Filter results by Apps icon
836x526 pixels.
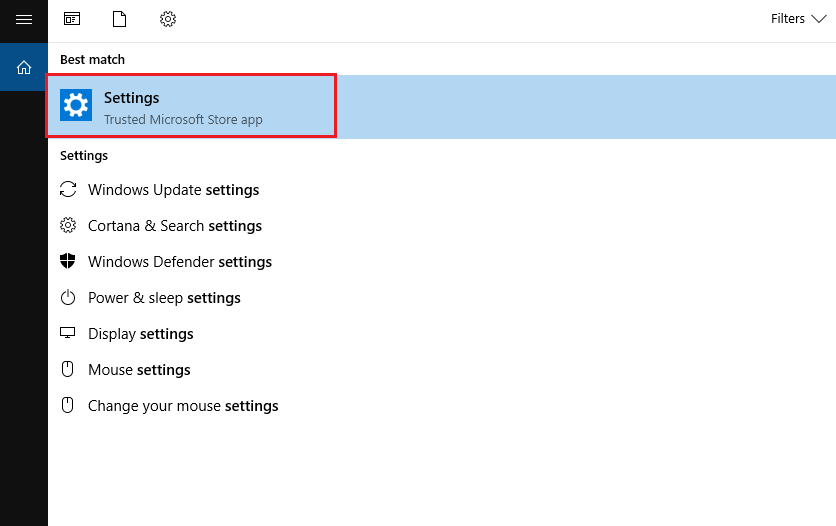[72, 19]
